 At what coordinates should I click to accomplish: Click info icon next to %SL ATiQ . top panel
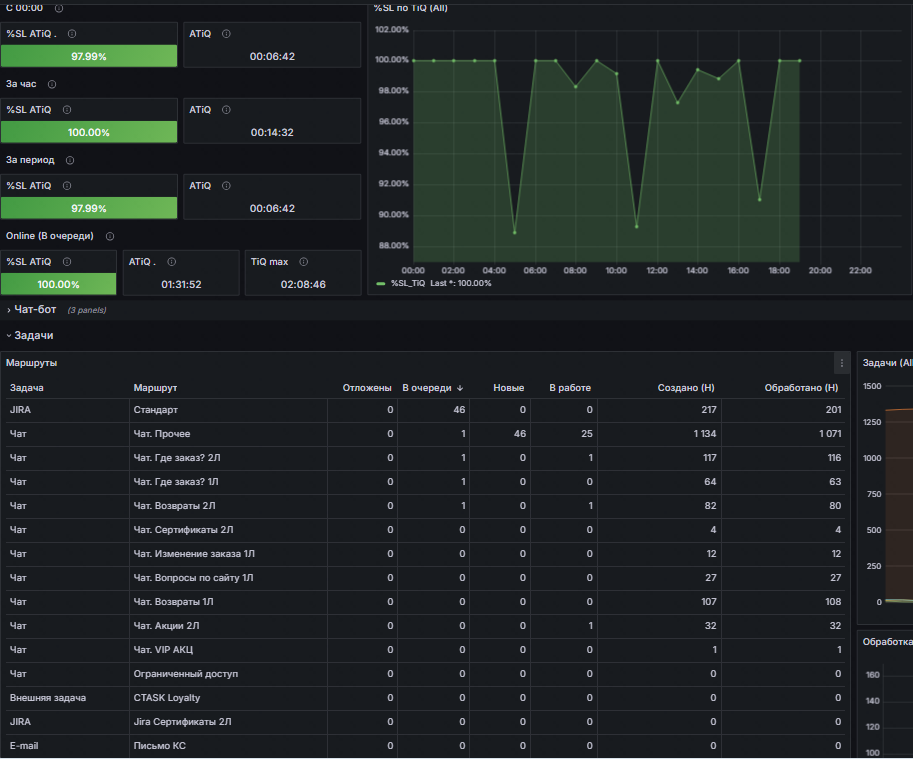point(72,34)
